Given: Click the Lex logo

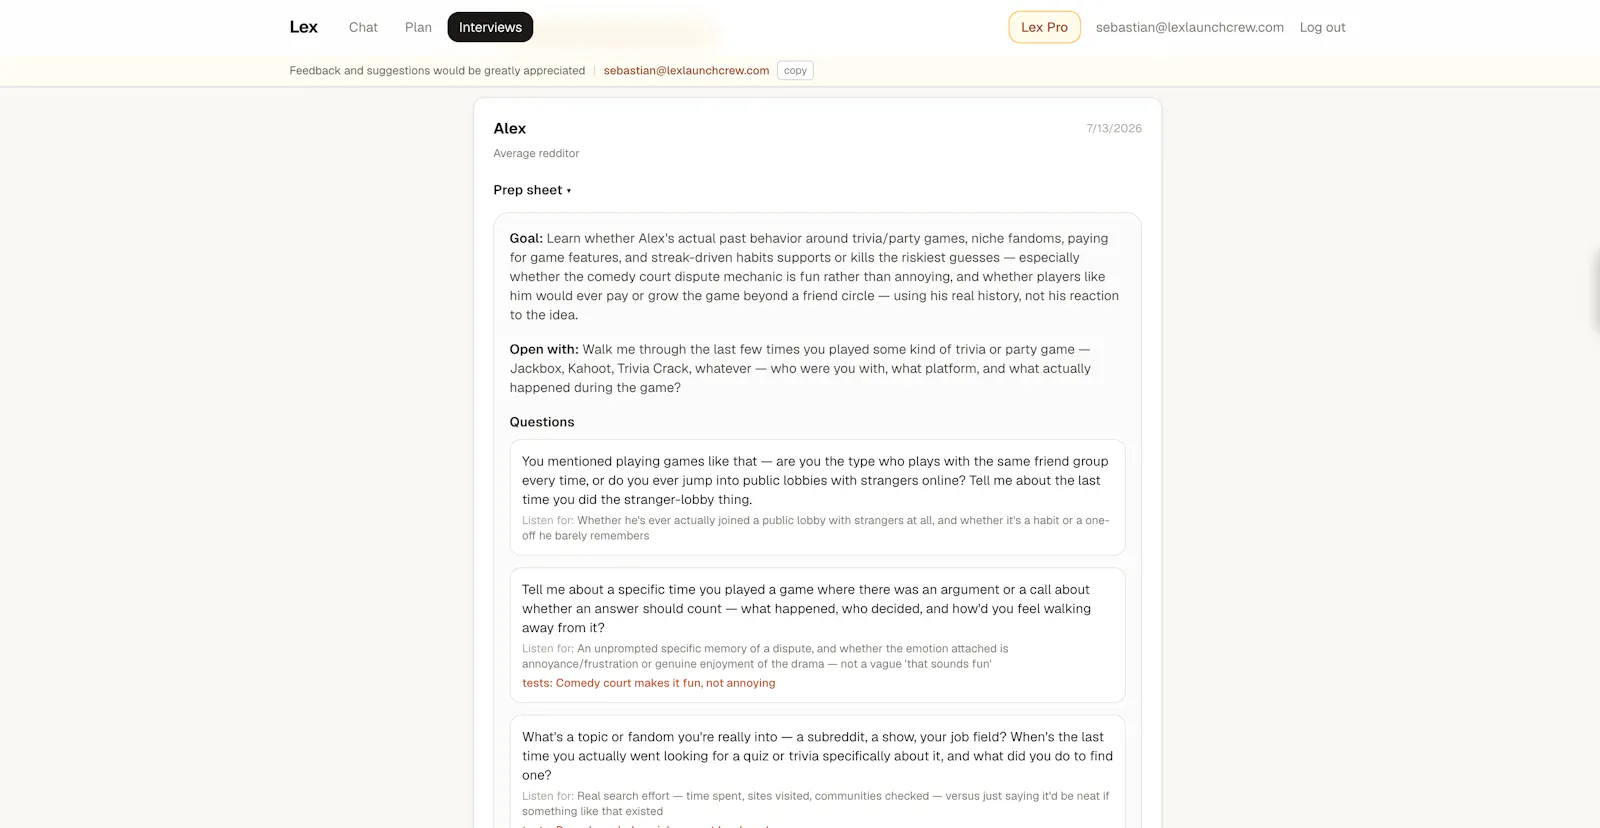Looking at the screenshot, I should [x=303, y=27].
